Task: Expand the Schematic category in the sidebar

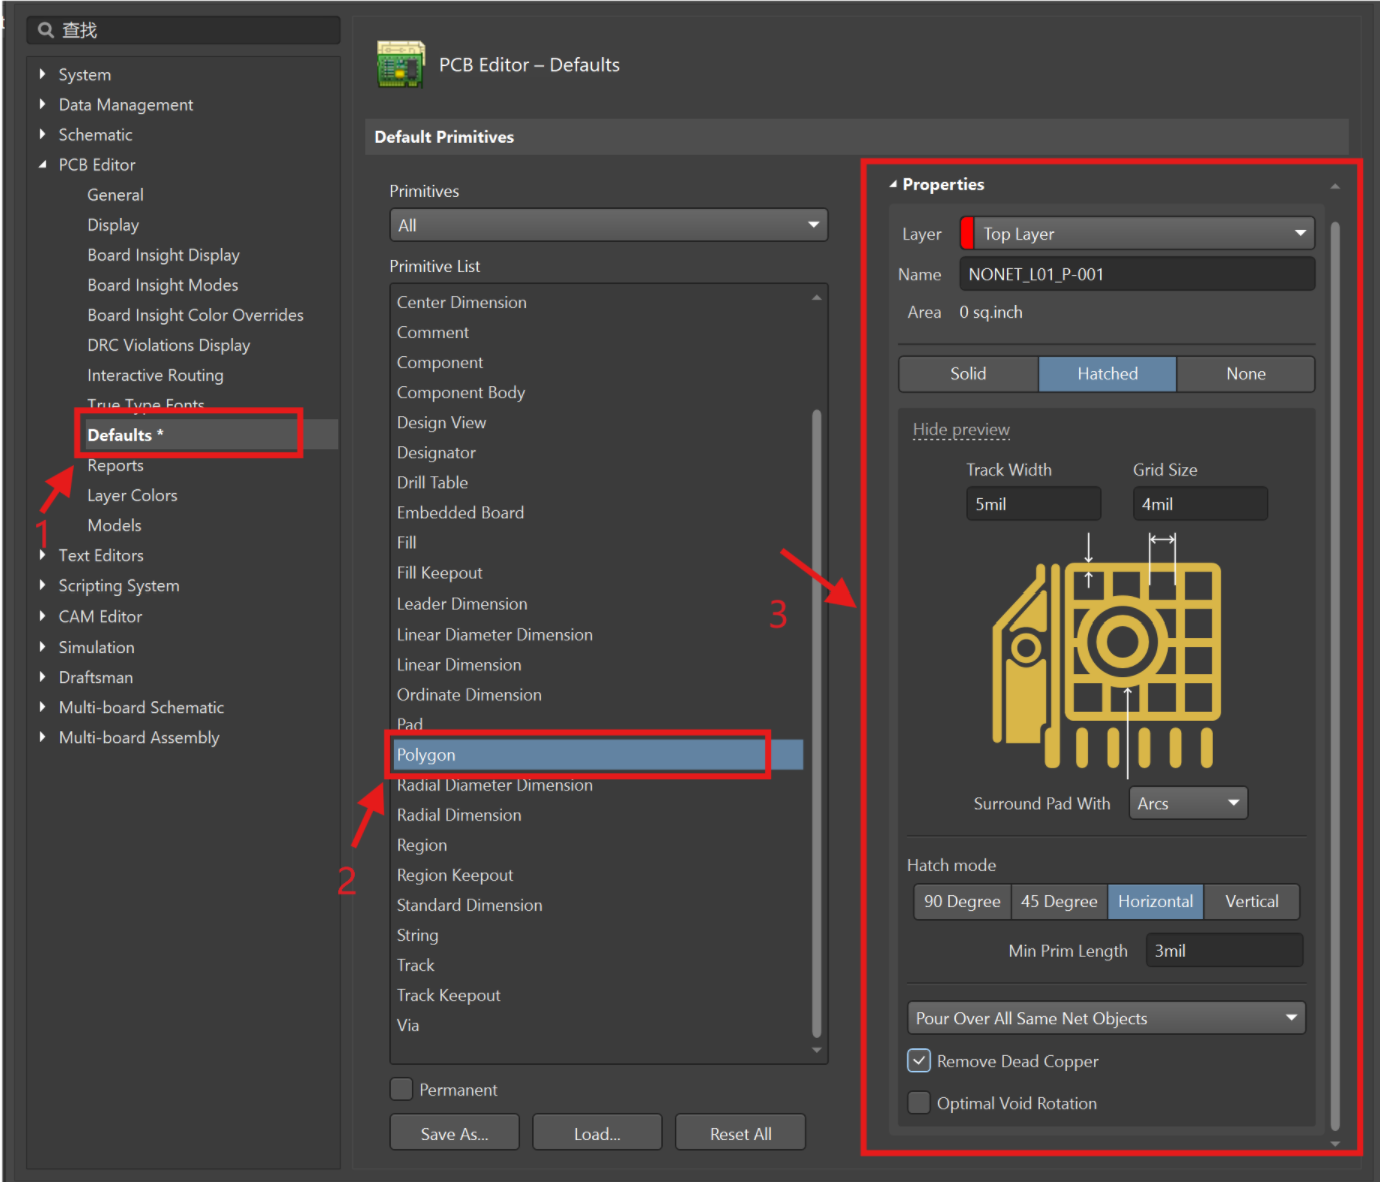Action: click(x=42, y=134)
